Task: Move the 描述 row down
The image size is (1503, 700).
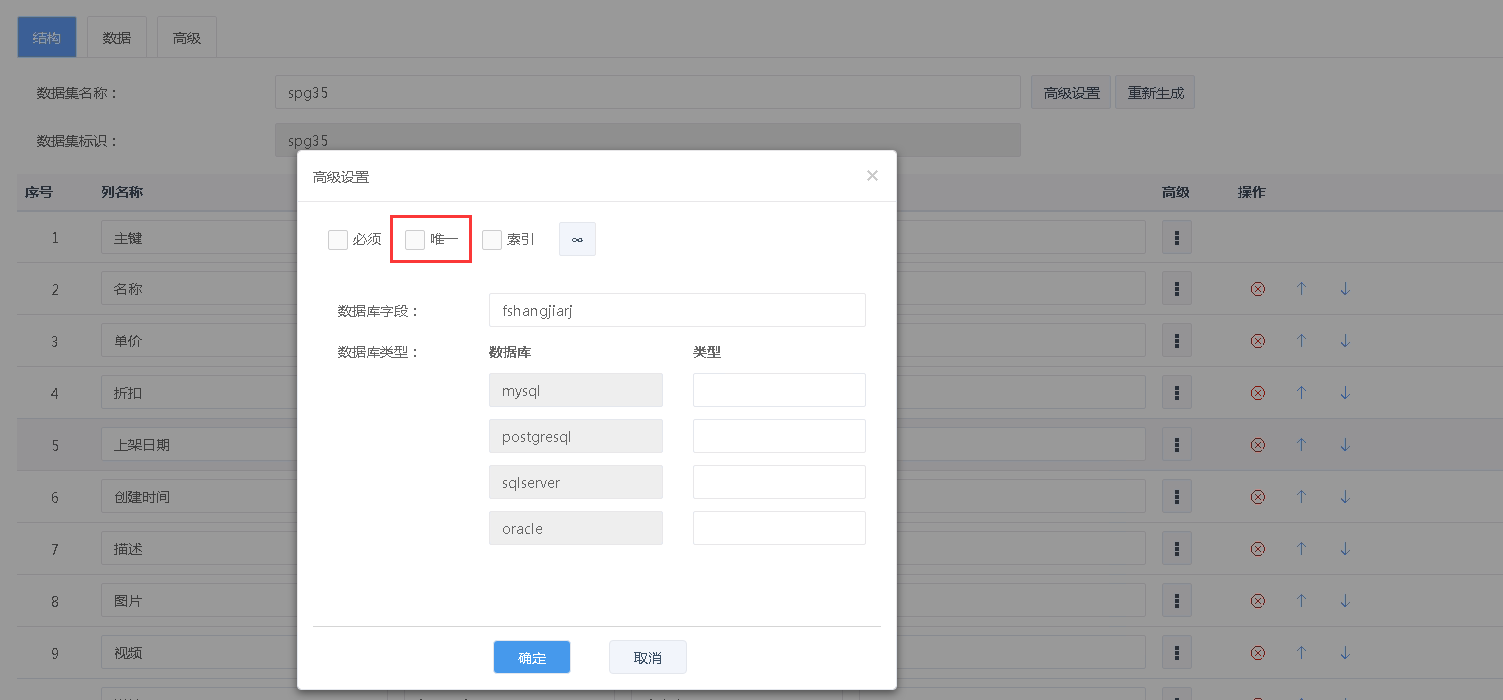Action: 1345,549
